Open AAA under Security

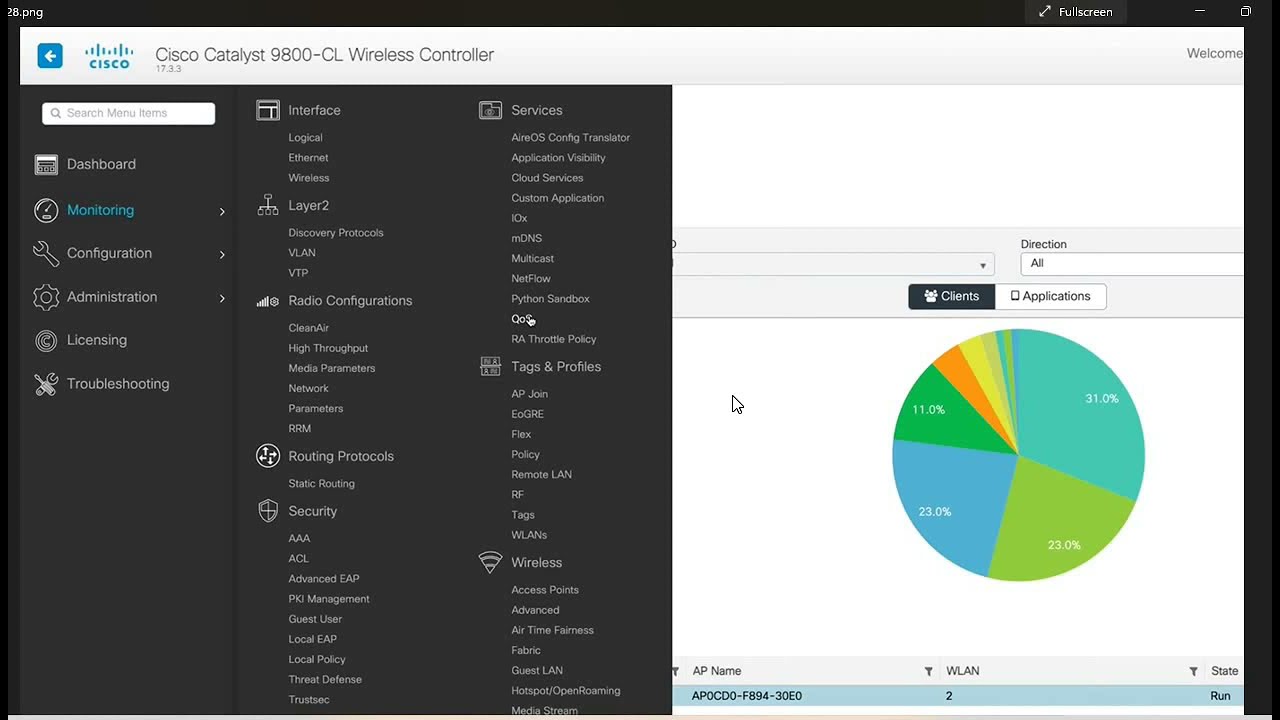point(299,538)
